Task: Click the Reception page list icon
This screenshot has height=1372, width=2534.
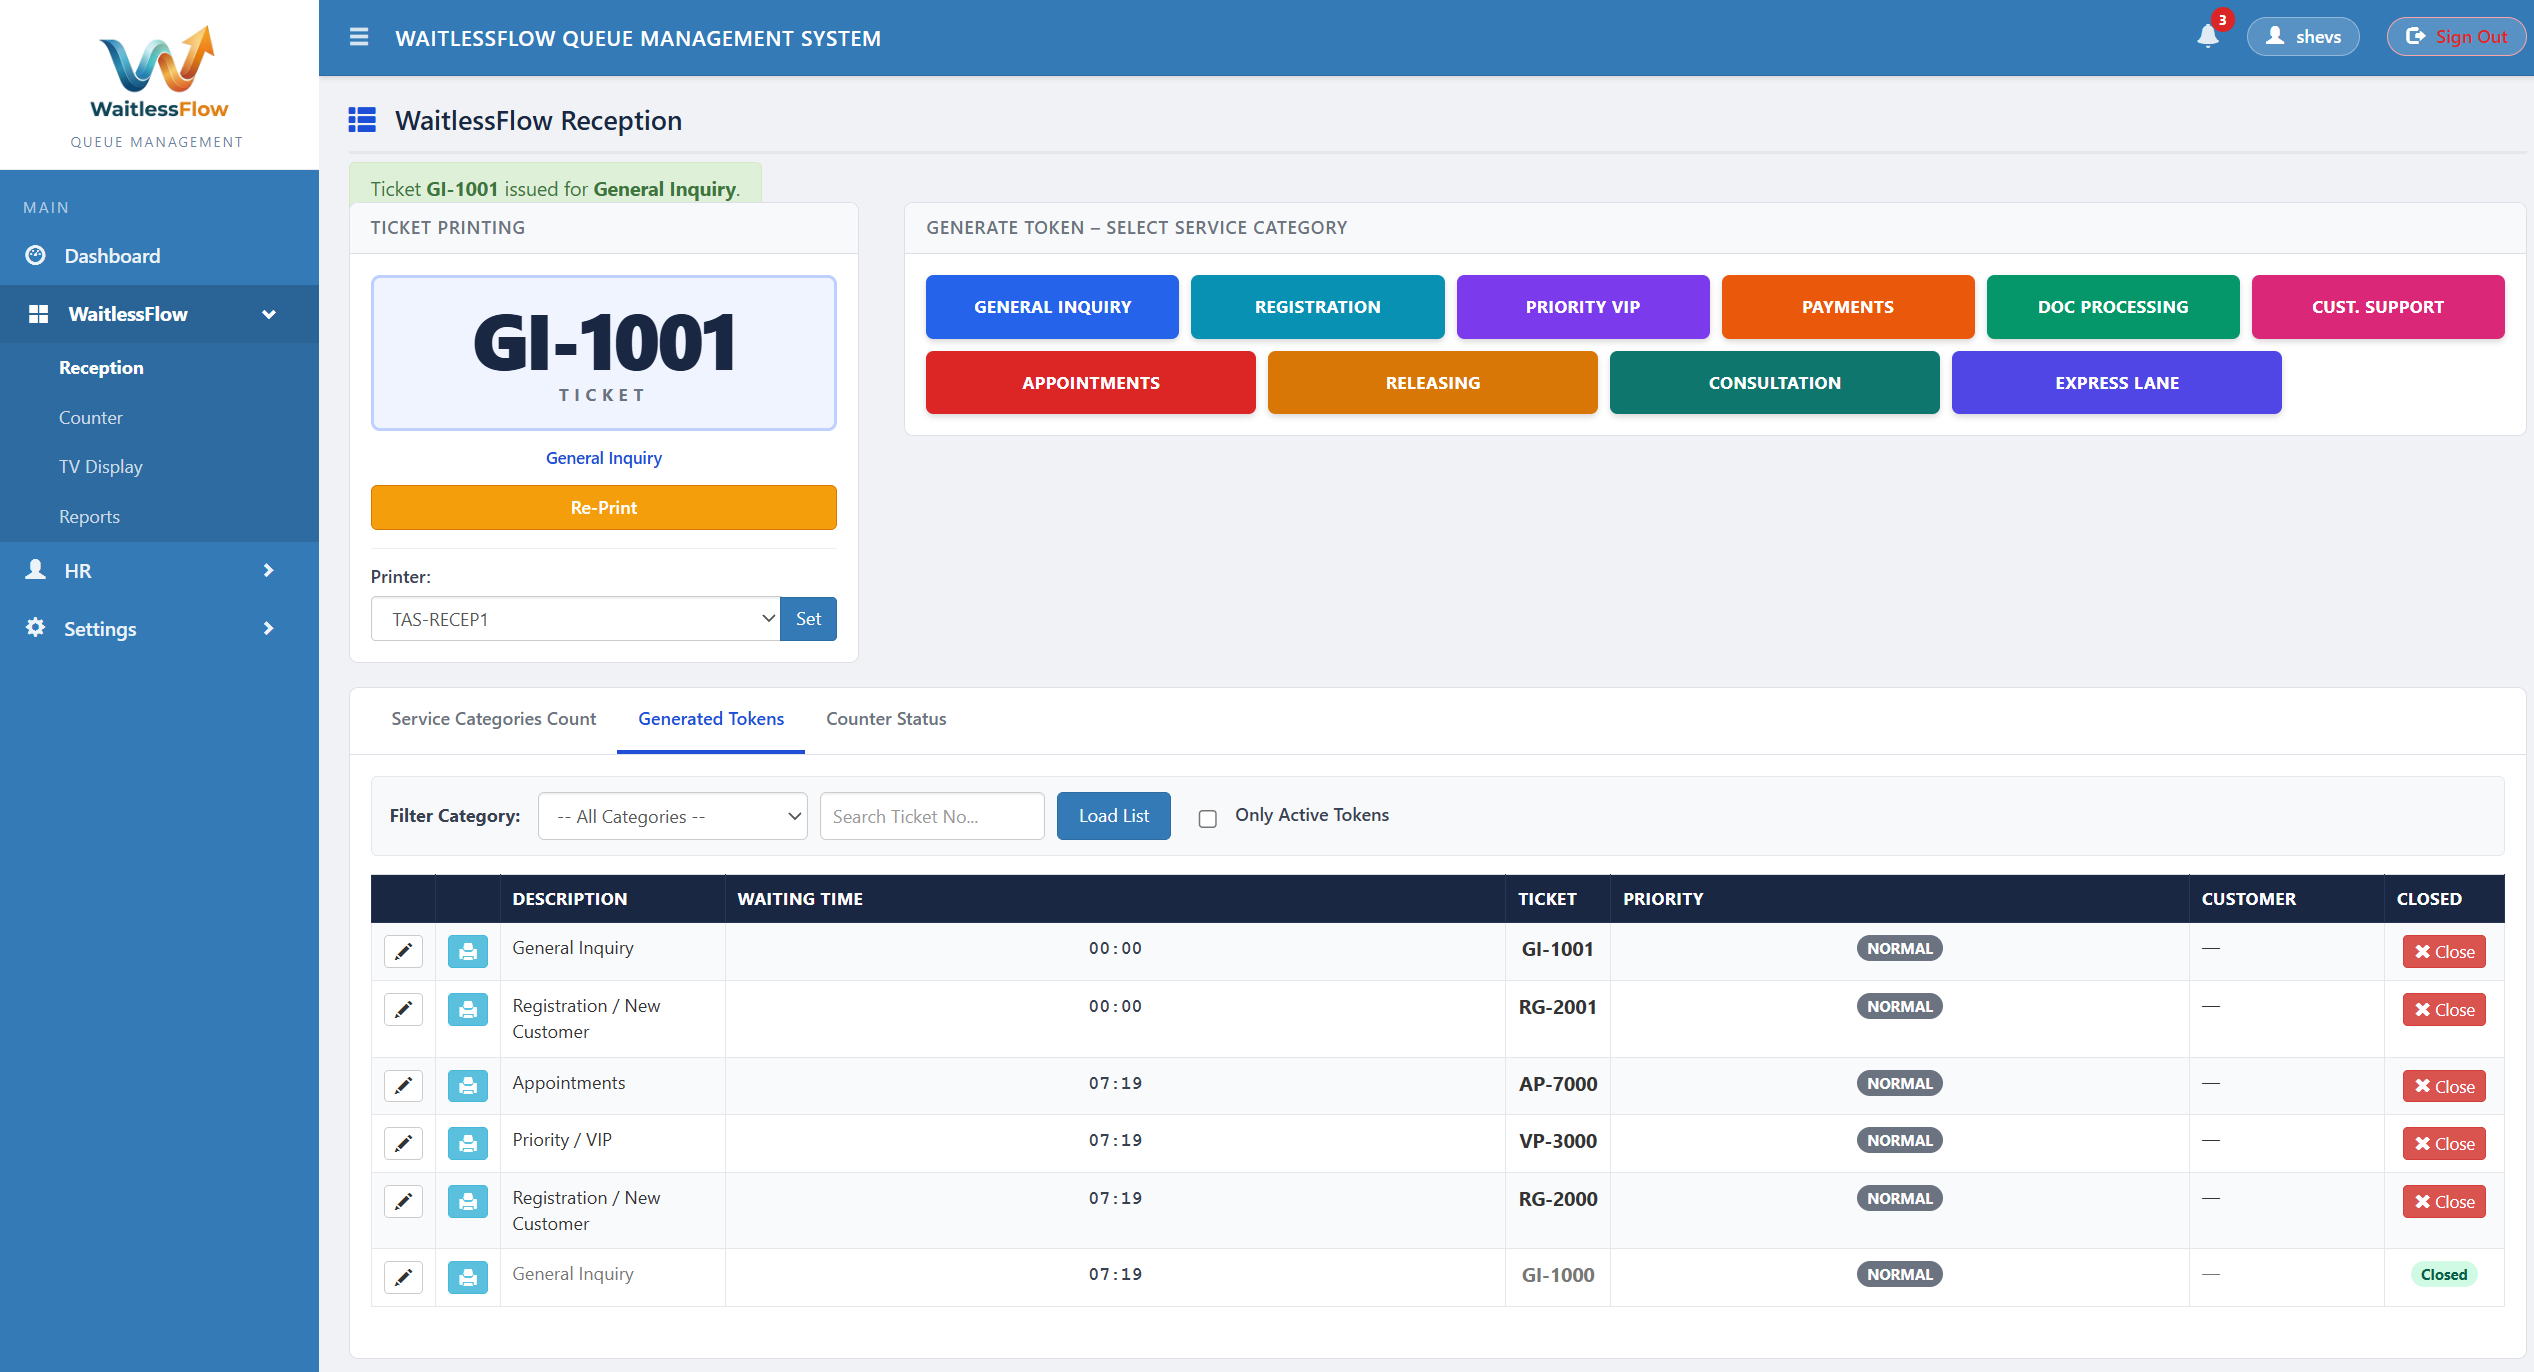Action: (362, 120)
